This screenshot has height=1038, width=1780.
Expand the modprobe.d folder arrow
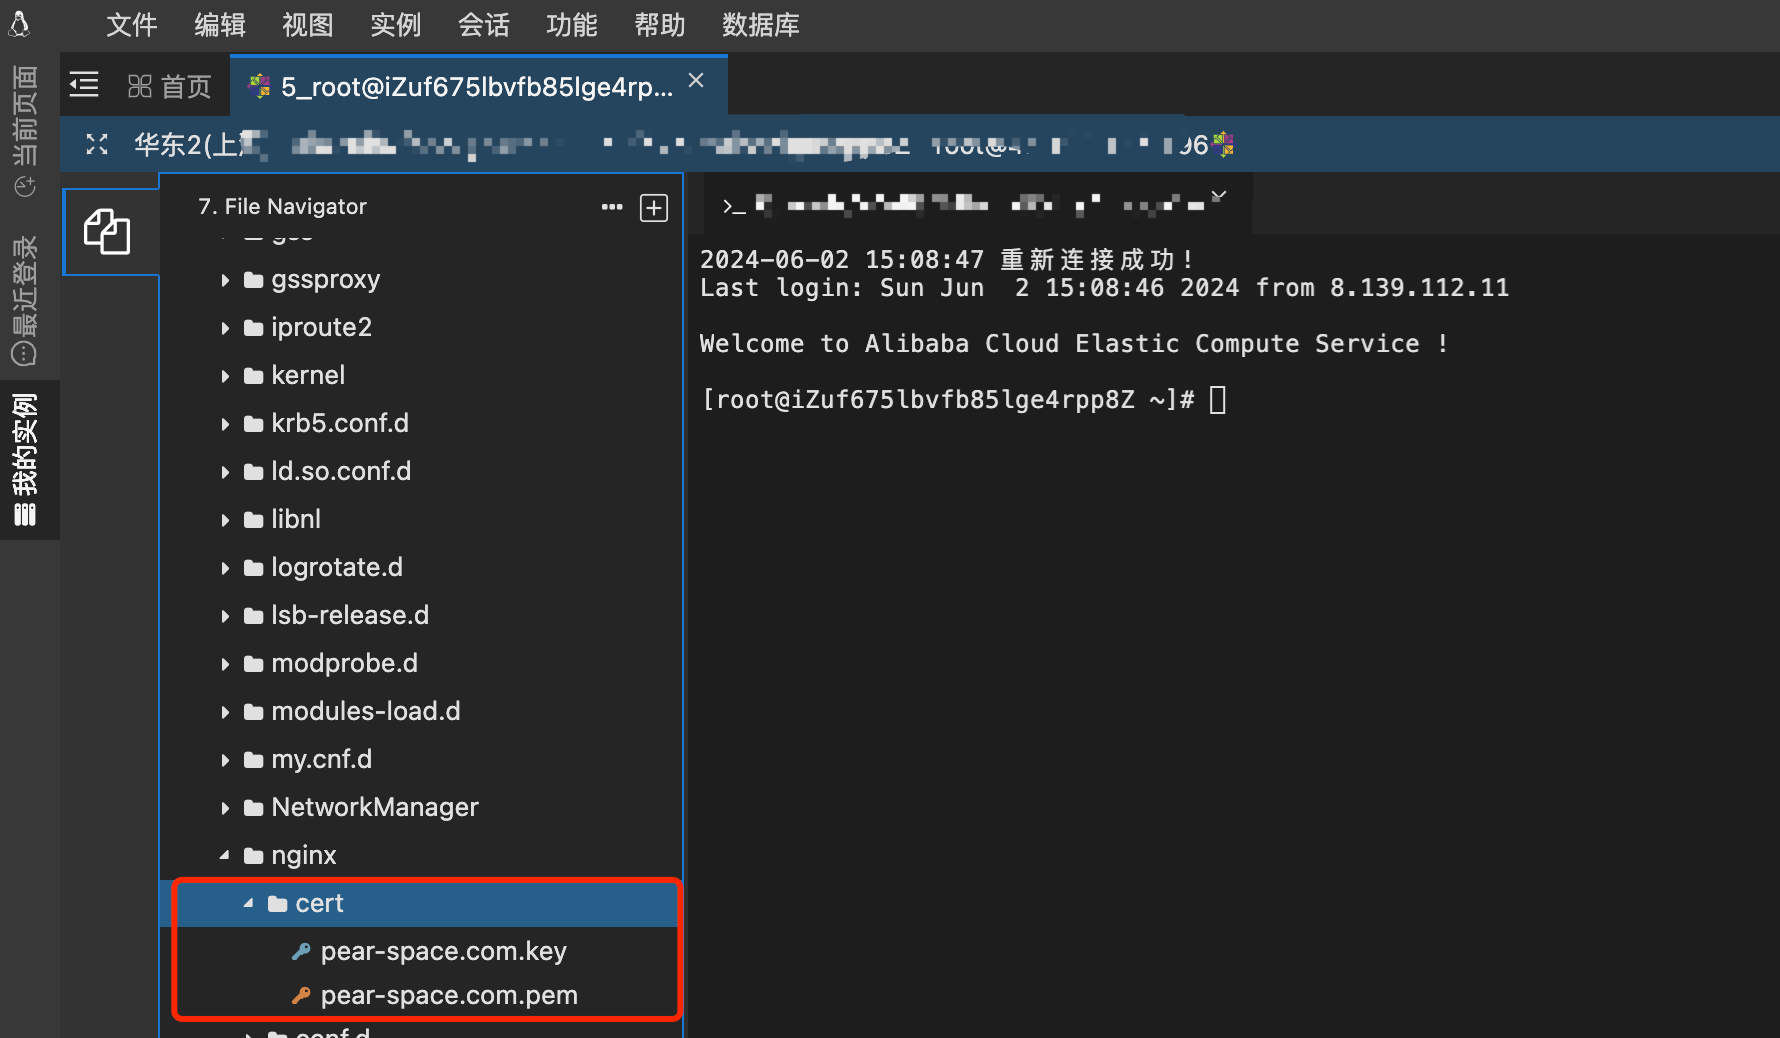pyautogui.click(x=225, y=664)
